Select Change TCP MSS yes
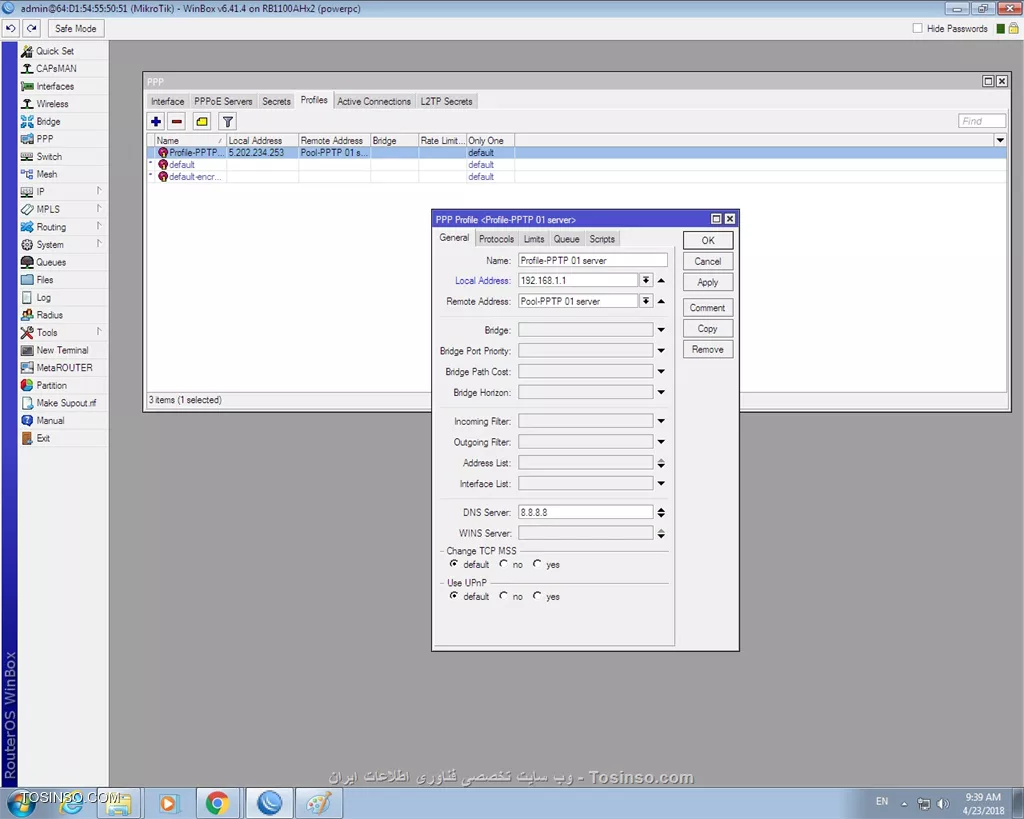This screenshot has height=819, width=1024. [537, 564]
